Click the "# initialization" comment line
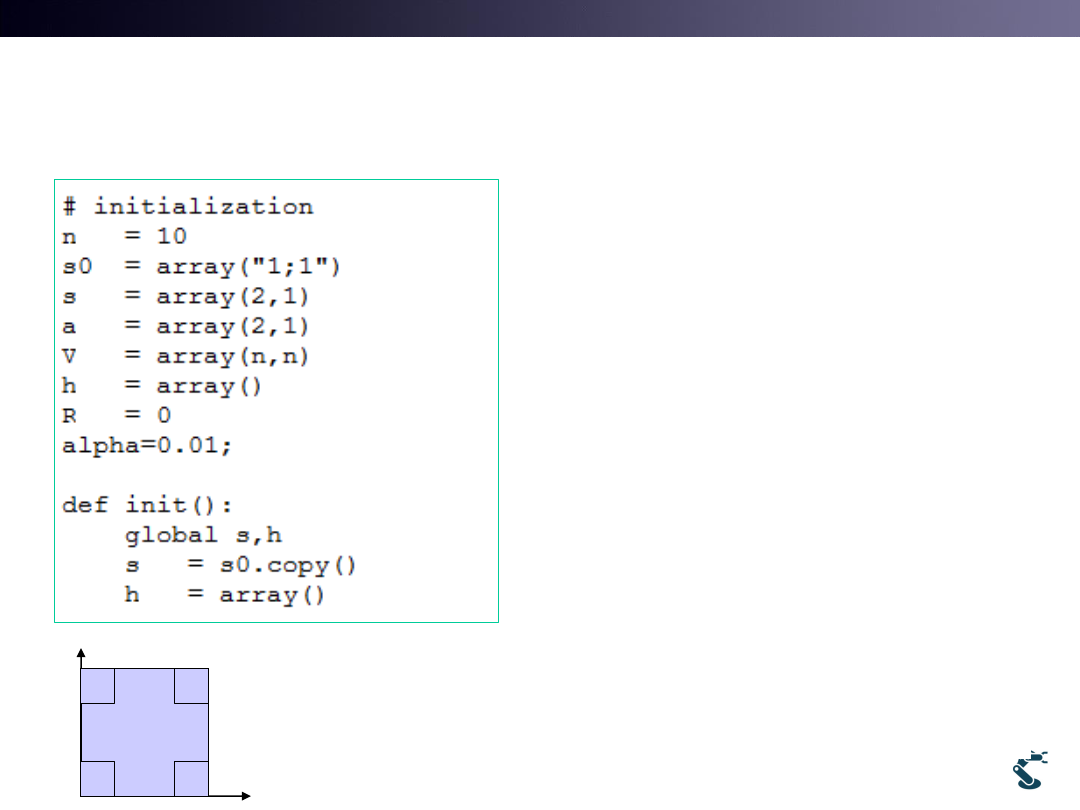 (x=188, y=207)
